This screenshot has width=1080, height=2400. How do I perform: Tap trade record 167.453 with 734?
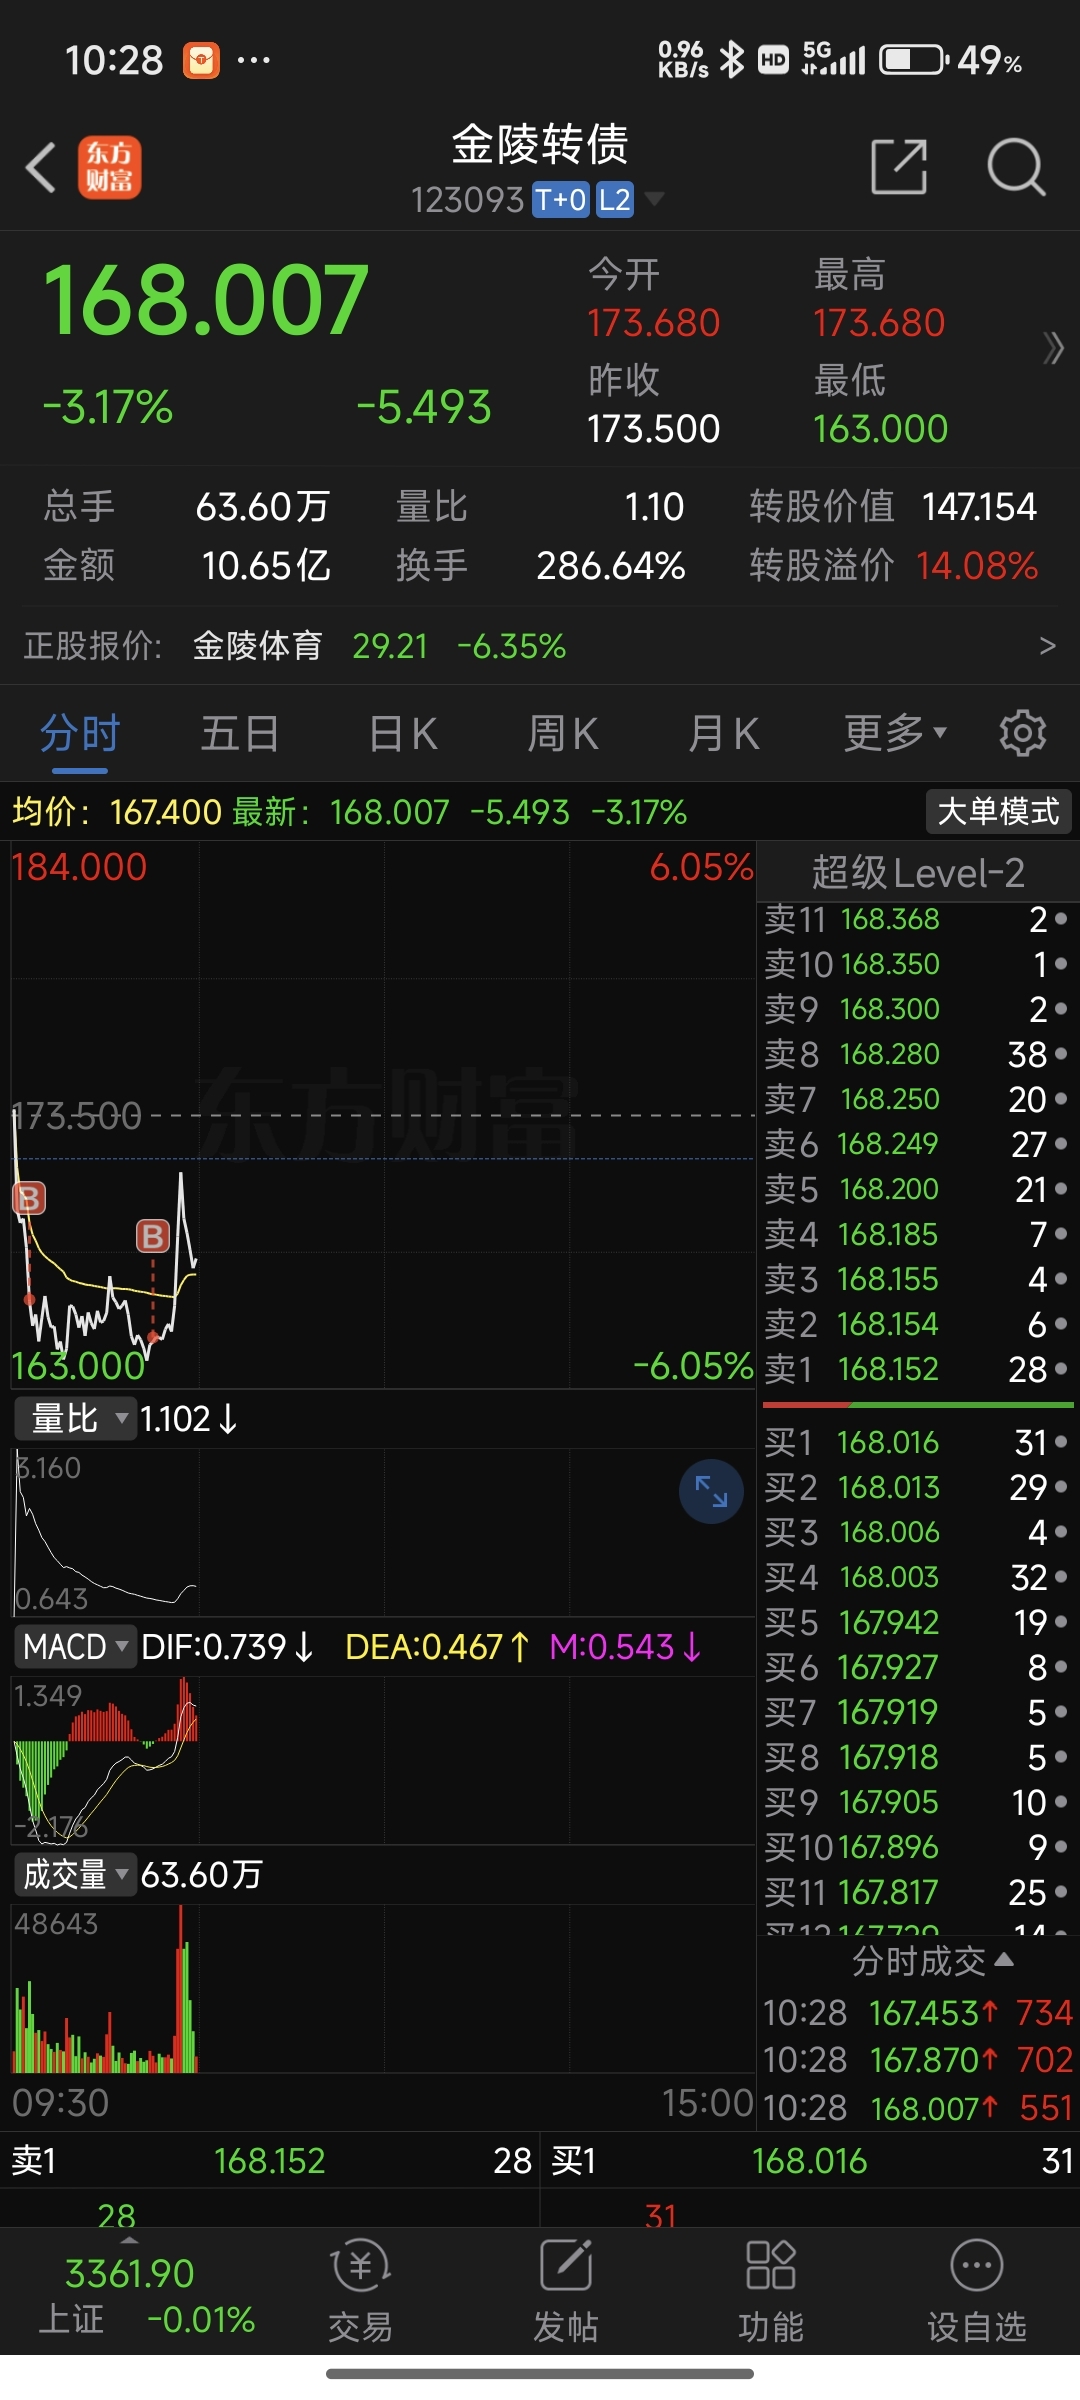918,2012
